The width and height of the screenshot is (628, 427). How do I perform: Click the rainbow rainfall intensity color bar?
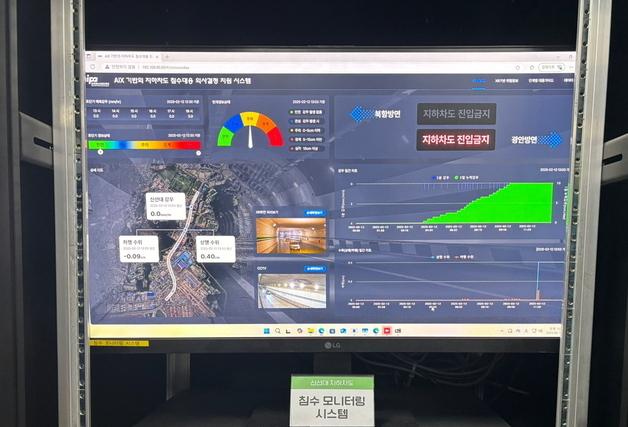(147, 144)
